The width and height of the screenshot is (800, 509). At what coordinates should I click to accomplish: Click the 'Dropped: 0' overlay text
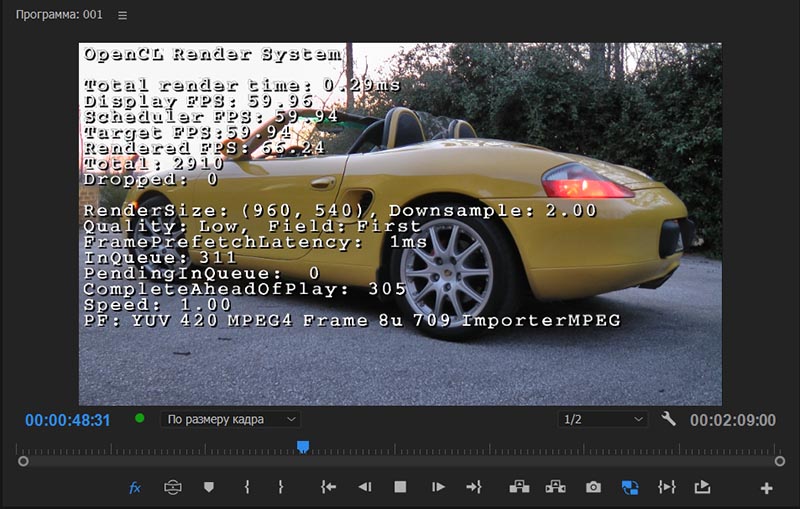coord(151,180)
